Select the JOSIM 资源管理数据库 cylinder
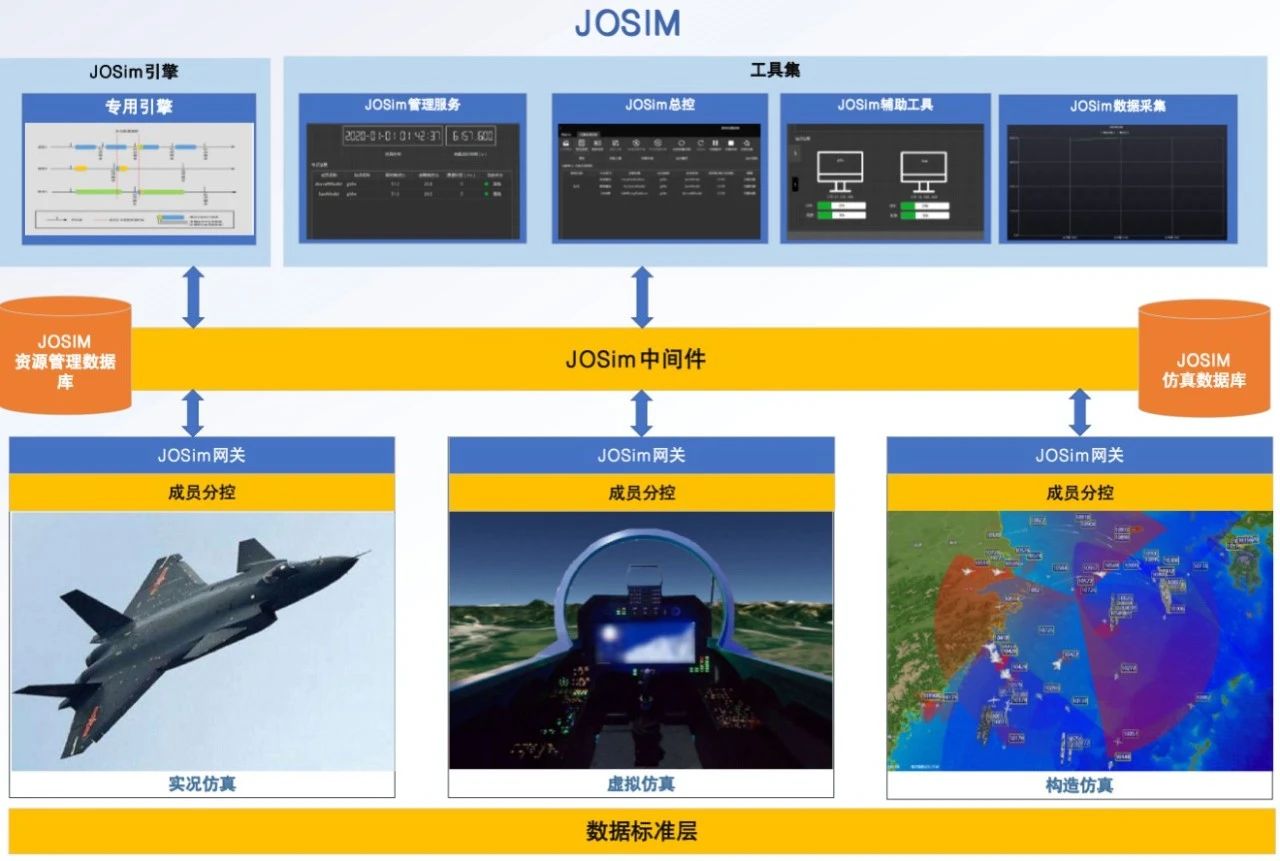The height and width of the screenshot is (861, 1280). pos(65,357)
